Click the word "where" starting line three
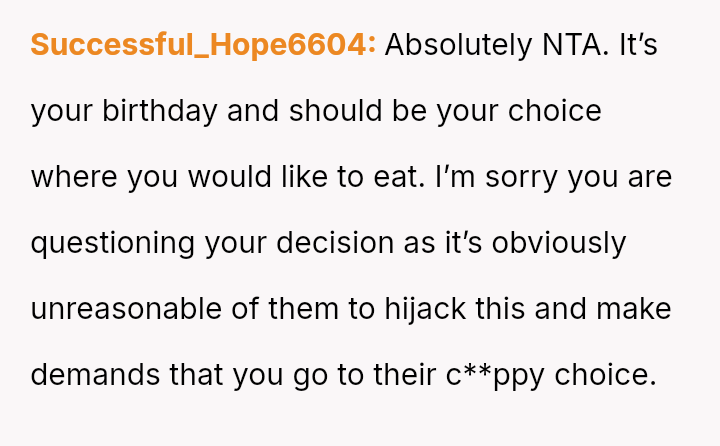 [74, 177]
